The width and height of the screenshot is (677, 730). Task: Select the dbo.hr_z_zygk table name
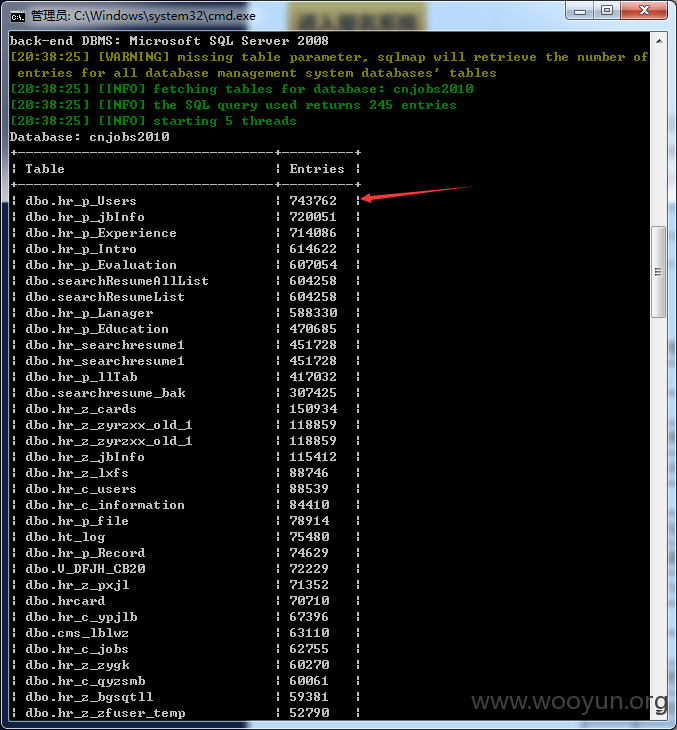(77, 665)
